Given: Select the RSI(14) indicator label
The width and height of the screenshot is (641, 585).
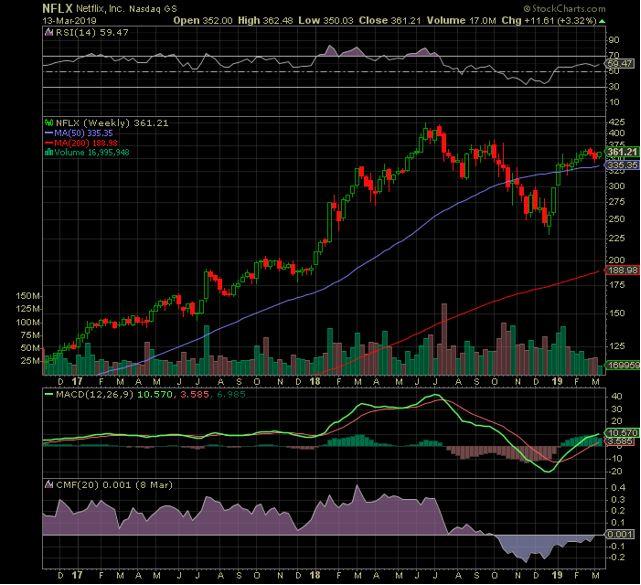Looking at the screenshot, I should [75, 33].
